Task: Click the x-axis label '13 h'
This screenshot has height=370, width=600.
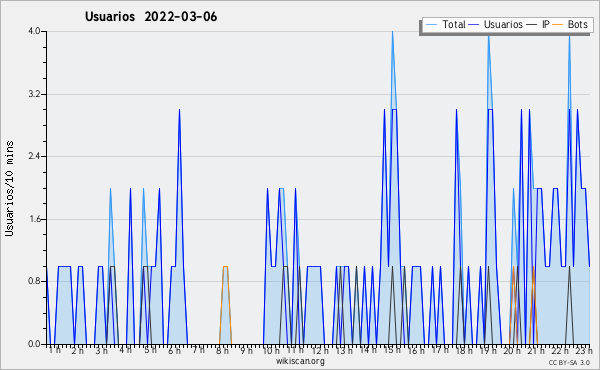Action: point(344,351)
